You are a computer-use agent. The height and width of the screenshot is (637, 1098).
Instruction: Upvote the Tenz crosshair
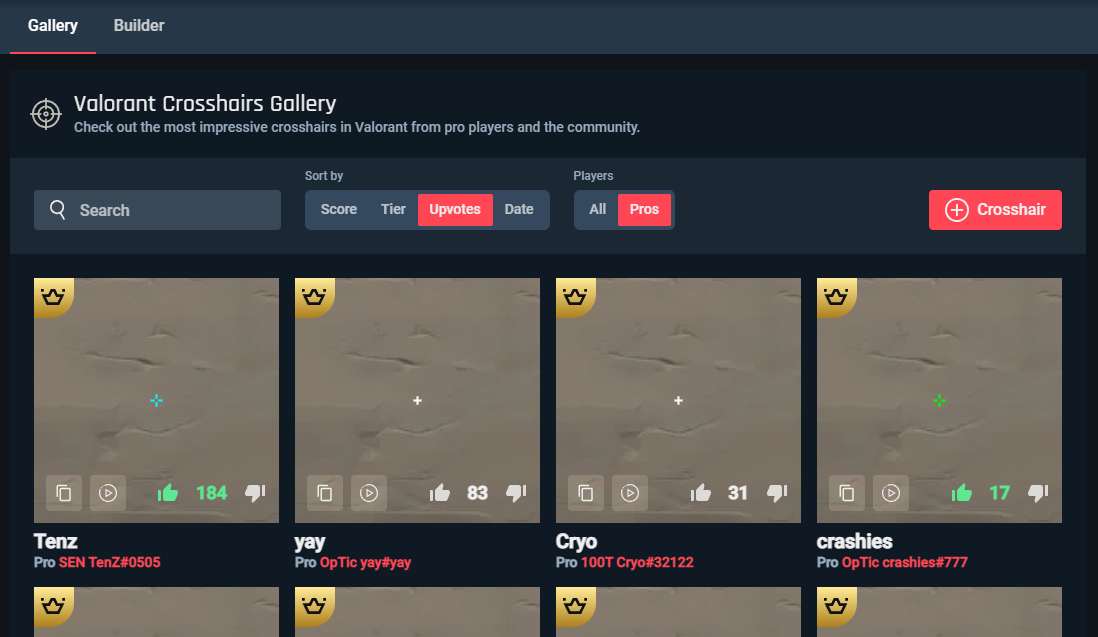pyautogui.click(x=168, y=493)
